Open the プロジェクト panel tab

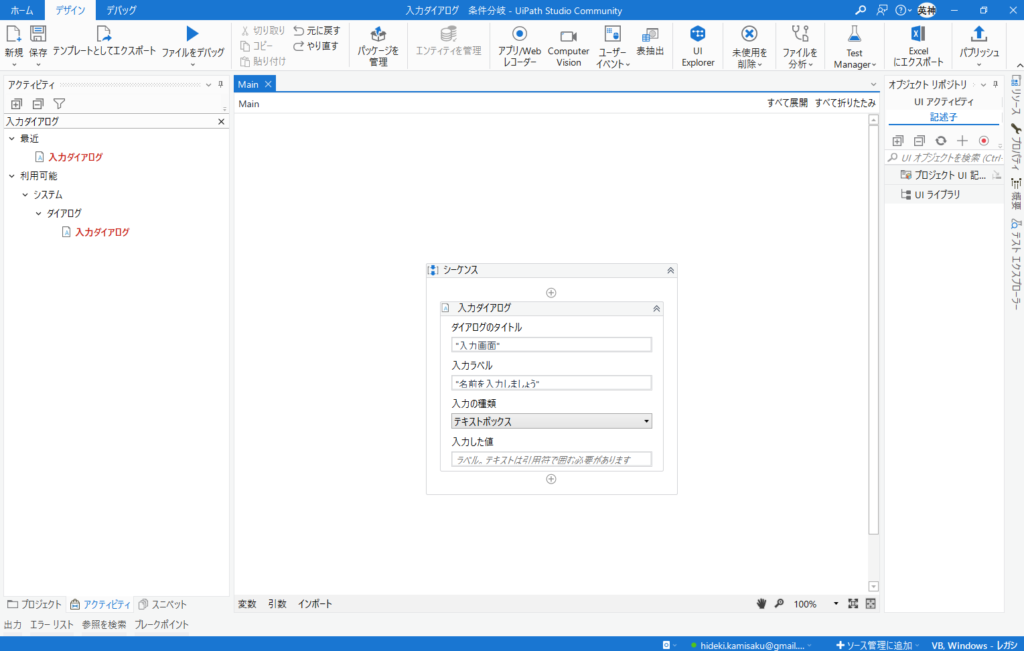point(35,604)
